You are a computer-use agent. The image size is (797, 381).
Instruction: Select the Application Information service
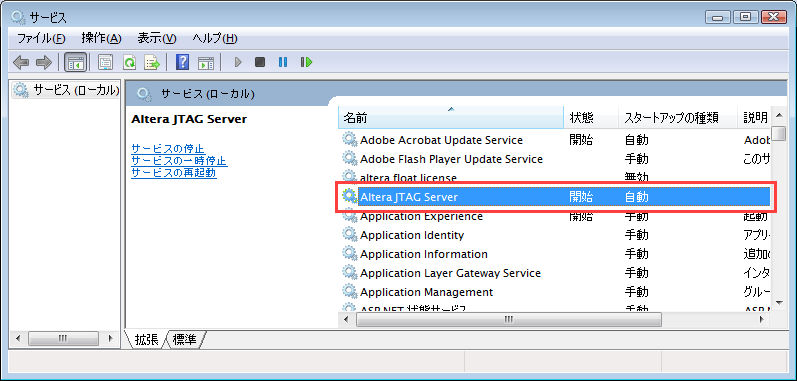coord(555,254)
